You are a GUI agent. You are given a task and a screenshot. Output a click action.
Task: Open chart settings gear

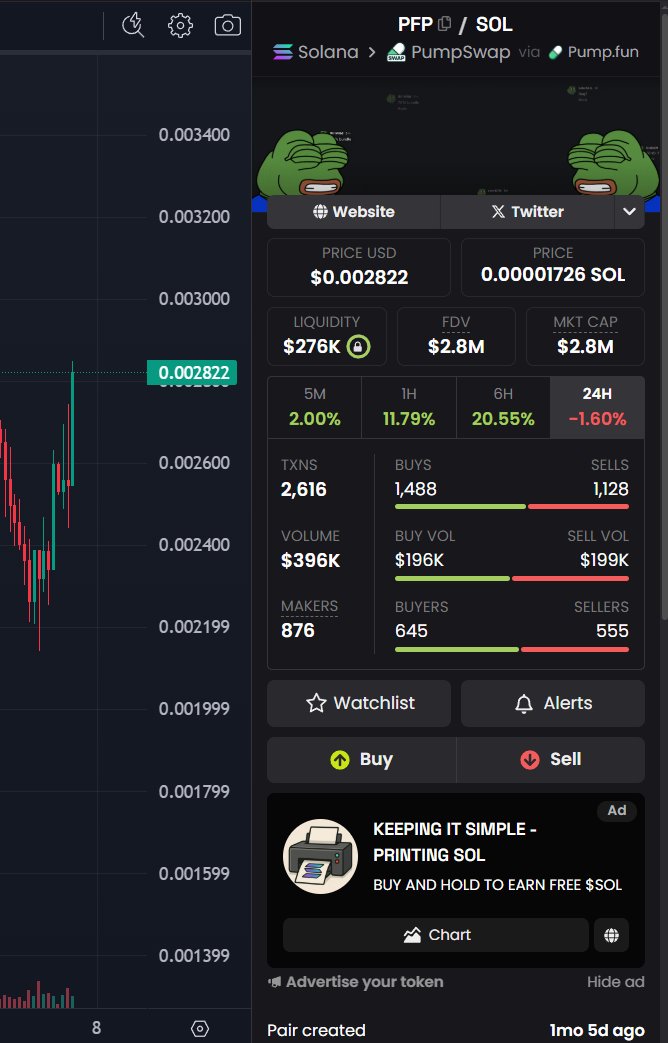coord(180,25)
